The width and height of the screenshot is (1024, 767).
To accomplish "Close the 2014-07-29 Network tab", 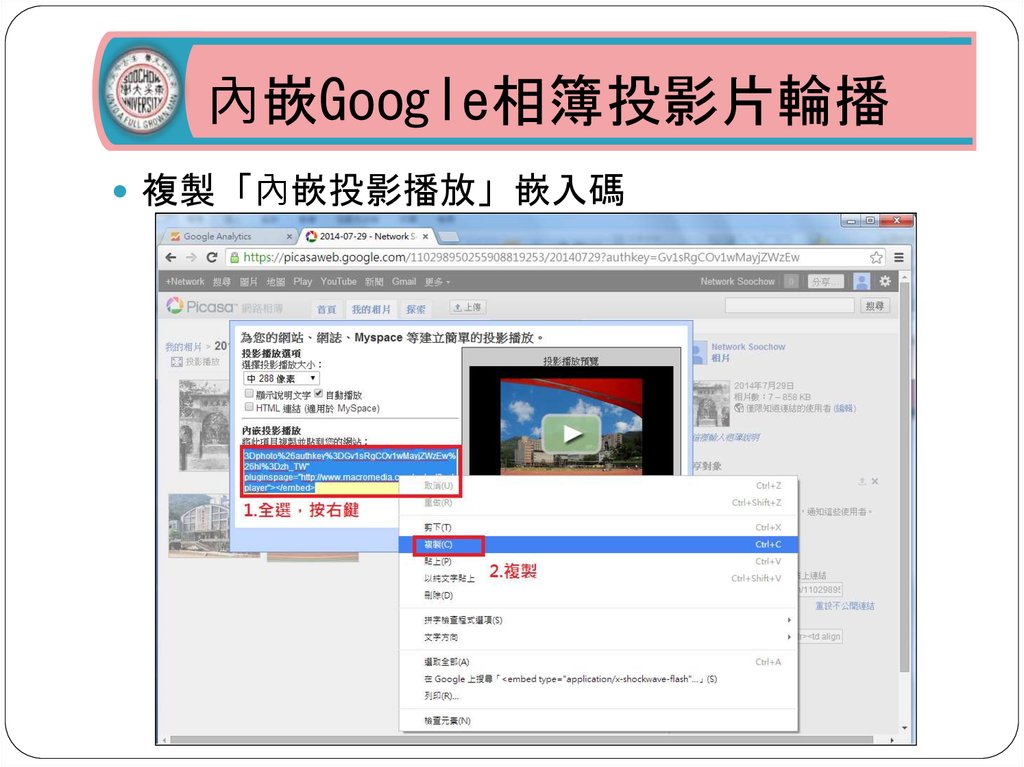I will point(425,237).
